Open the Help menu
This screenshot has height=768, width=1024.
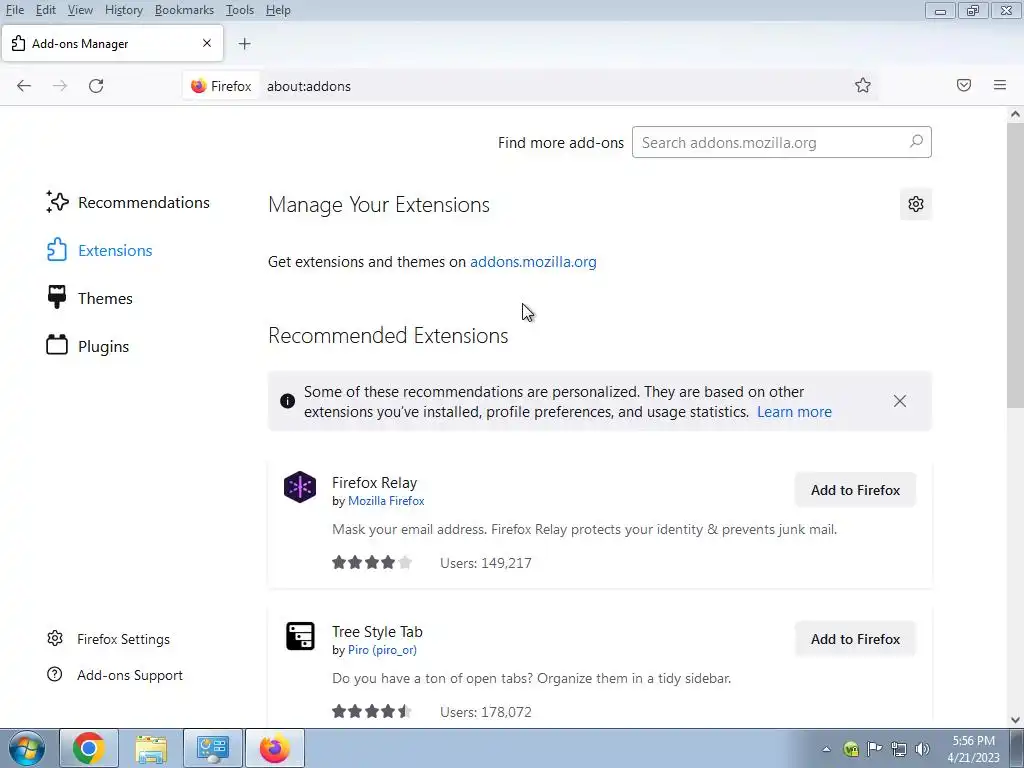[x=278, y=10]
